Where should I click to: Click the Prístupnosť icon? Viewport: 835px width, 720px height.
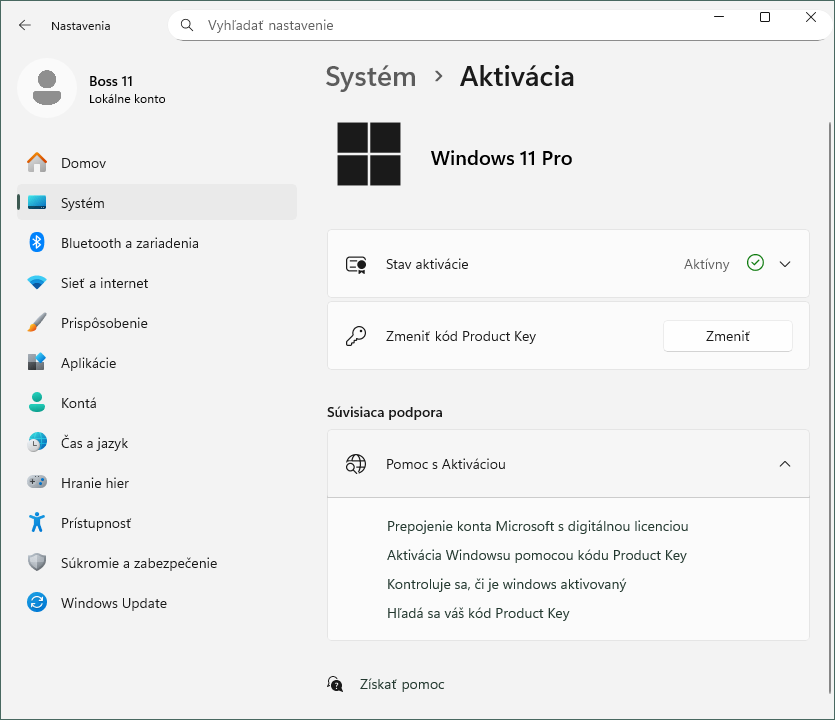pyautogui.click(x=38, y=523)
